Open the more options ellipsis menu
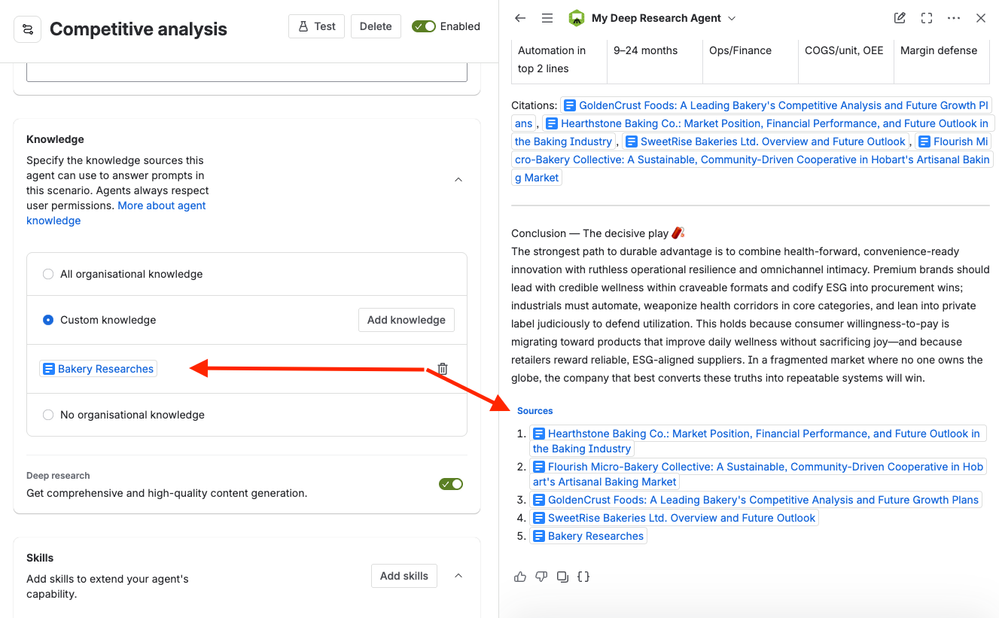Image resolution: width=999 pixels, height=618 pixels. (953, 18)
